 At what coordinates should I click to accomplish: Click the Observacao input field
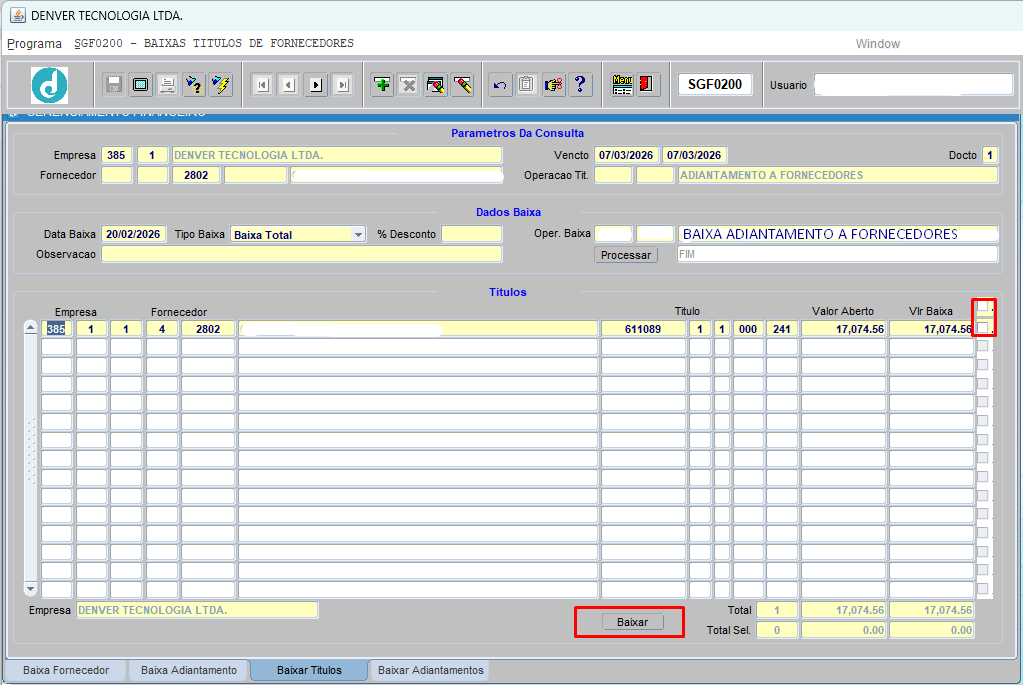pyautogui.click(x=301, y=254)
